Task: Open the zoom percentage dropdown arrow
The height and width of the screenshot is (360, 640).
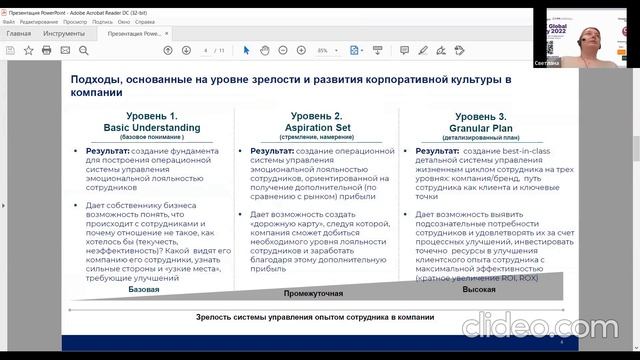Action: pos(336,51)
